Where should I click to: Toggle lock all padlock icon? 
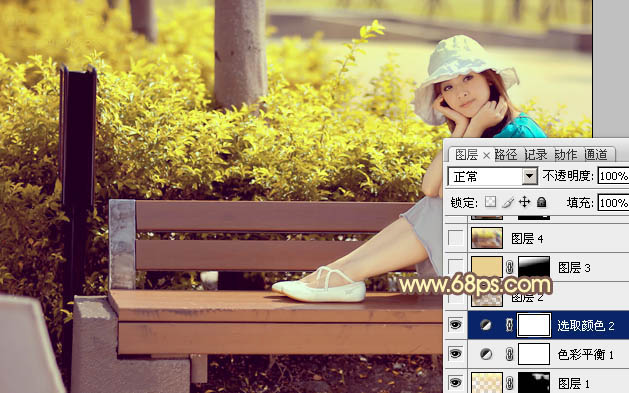pos(542,202)
